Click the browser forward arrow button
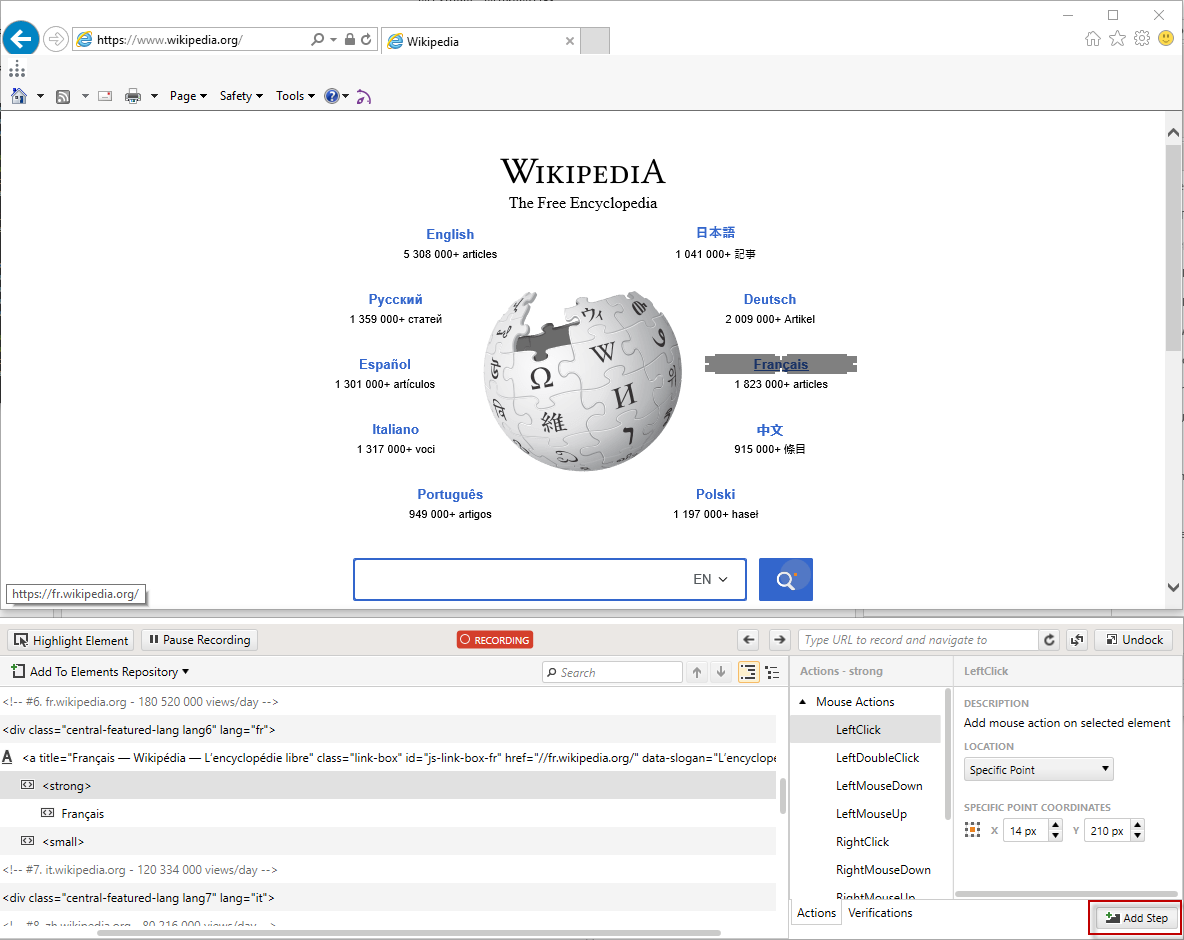 click(x=56, y=39)
